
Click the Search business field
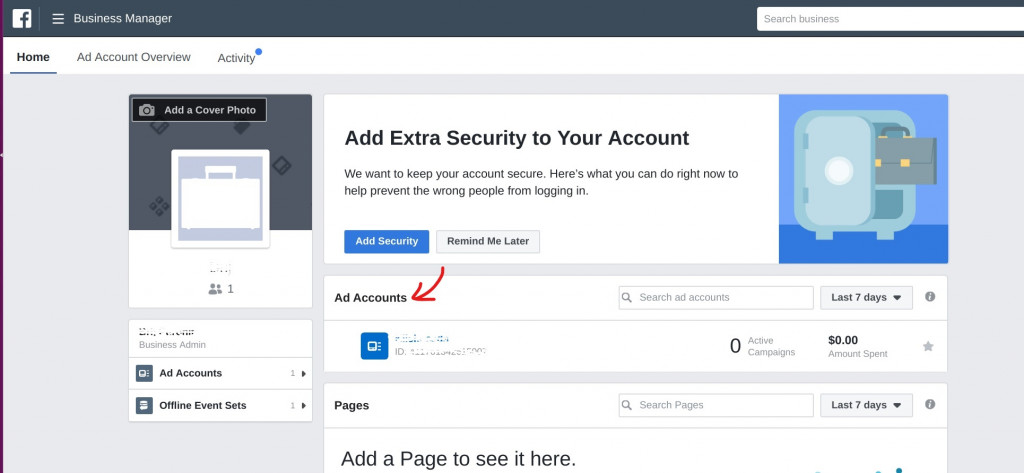coord(890,19)
